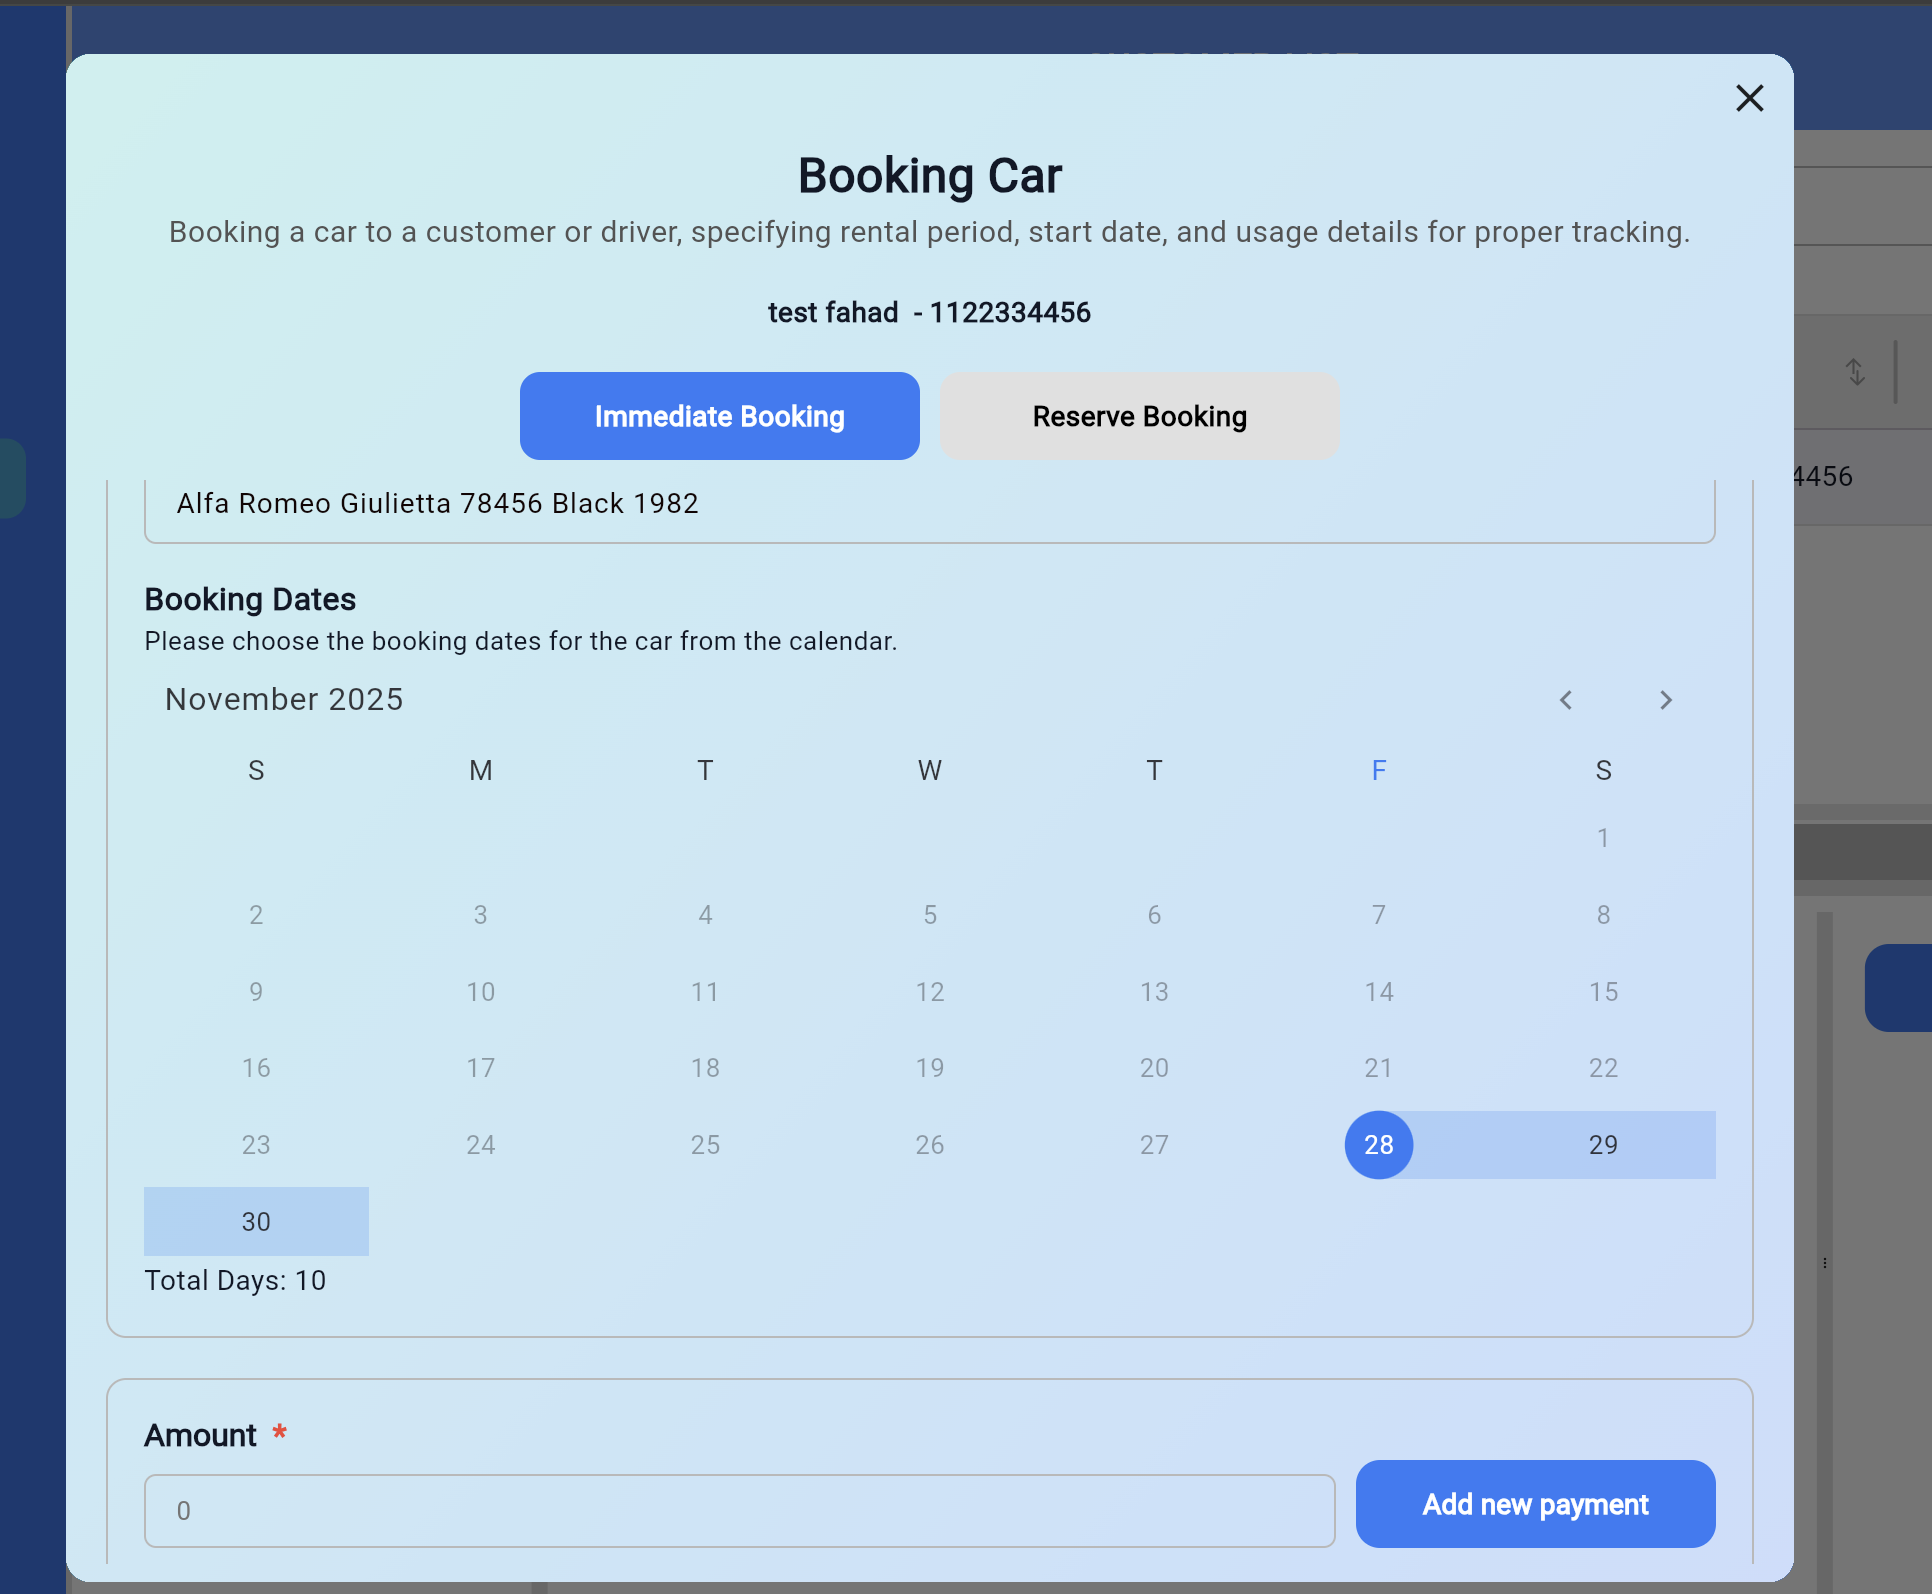Image resolution: width=1932 pixels, height=1594 pixels.
Task: Choose November 12 date cell
Action: pyautogui.click(x=929, y=992)
